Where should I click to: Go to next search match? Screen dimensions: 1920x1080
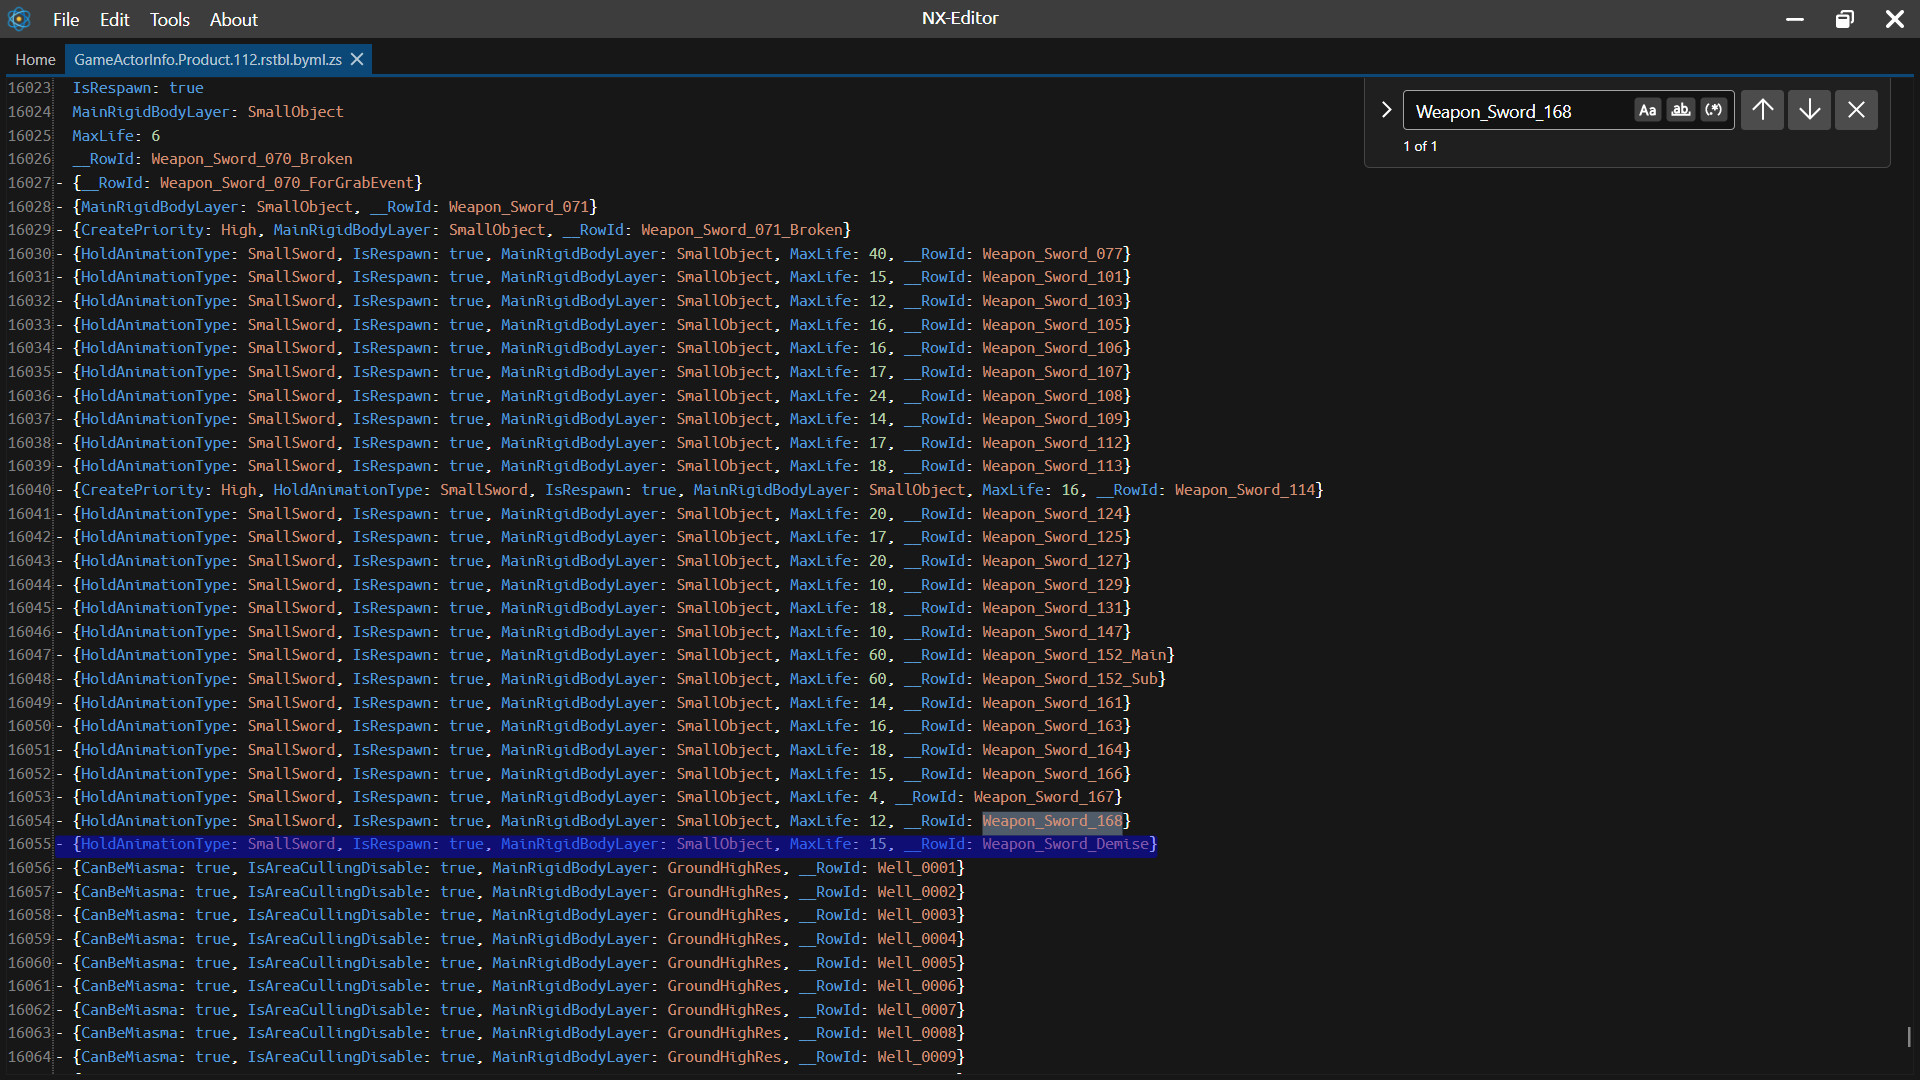click(x=1809, y=110)
